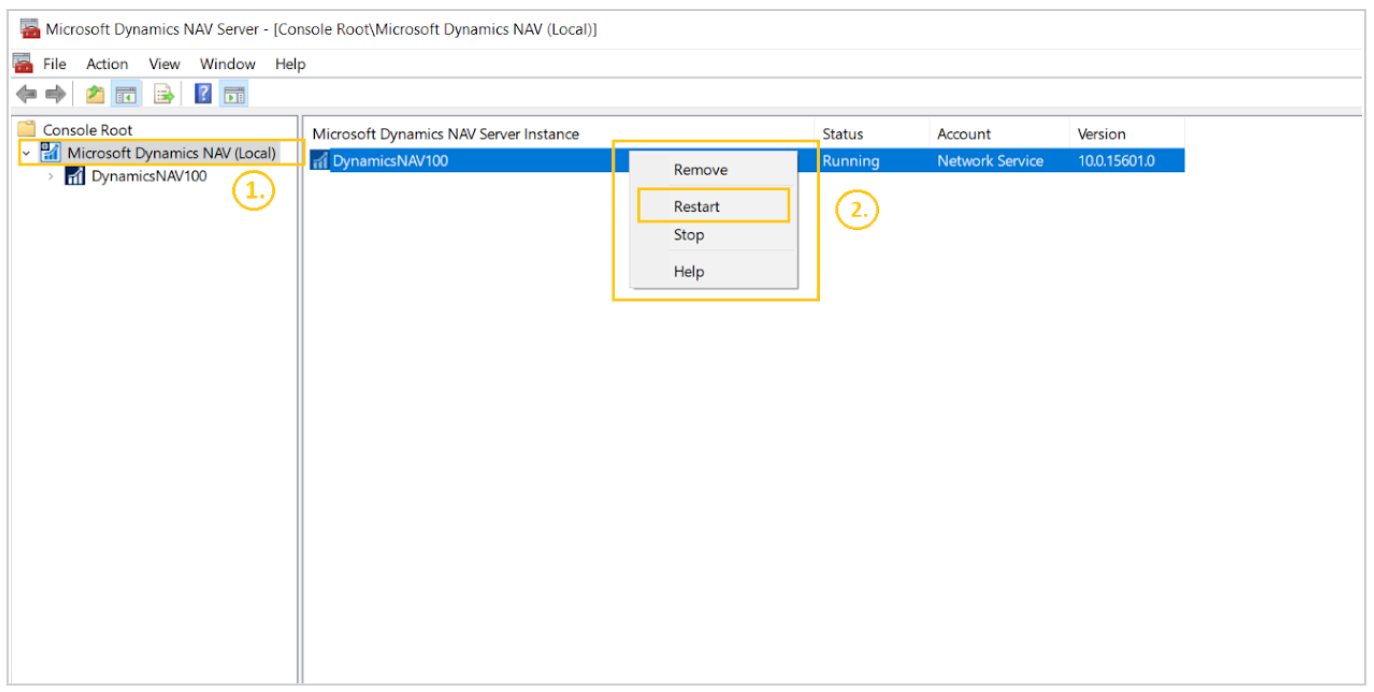The height and width of the screenshot is (692, 1374).
Task: Click the Up One Level folder icon
Action: [x=93, y=93]
